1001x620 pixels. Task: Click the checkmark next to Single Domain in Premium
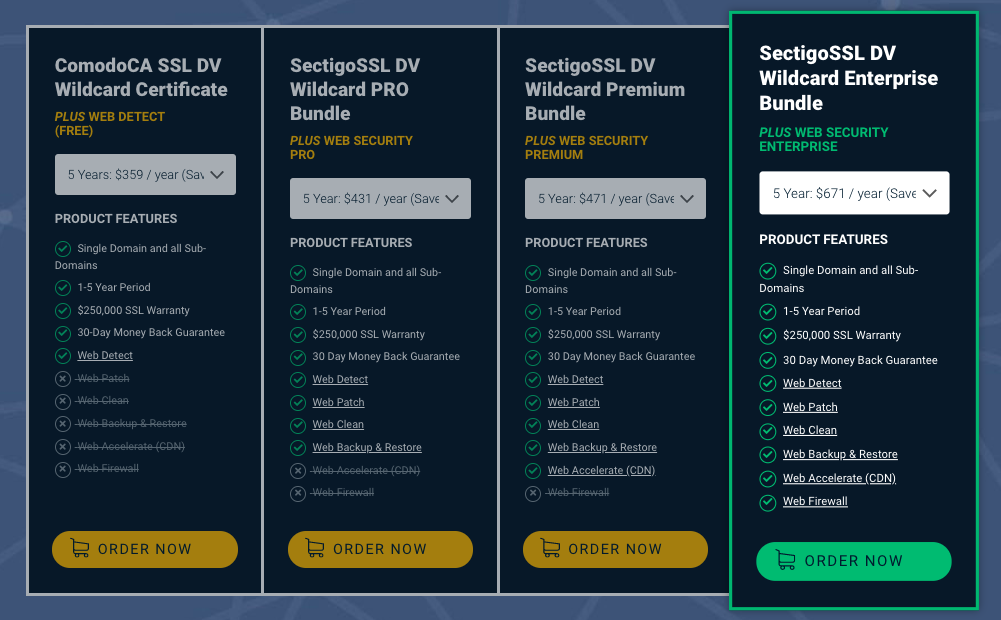tap(533, 271)
